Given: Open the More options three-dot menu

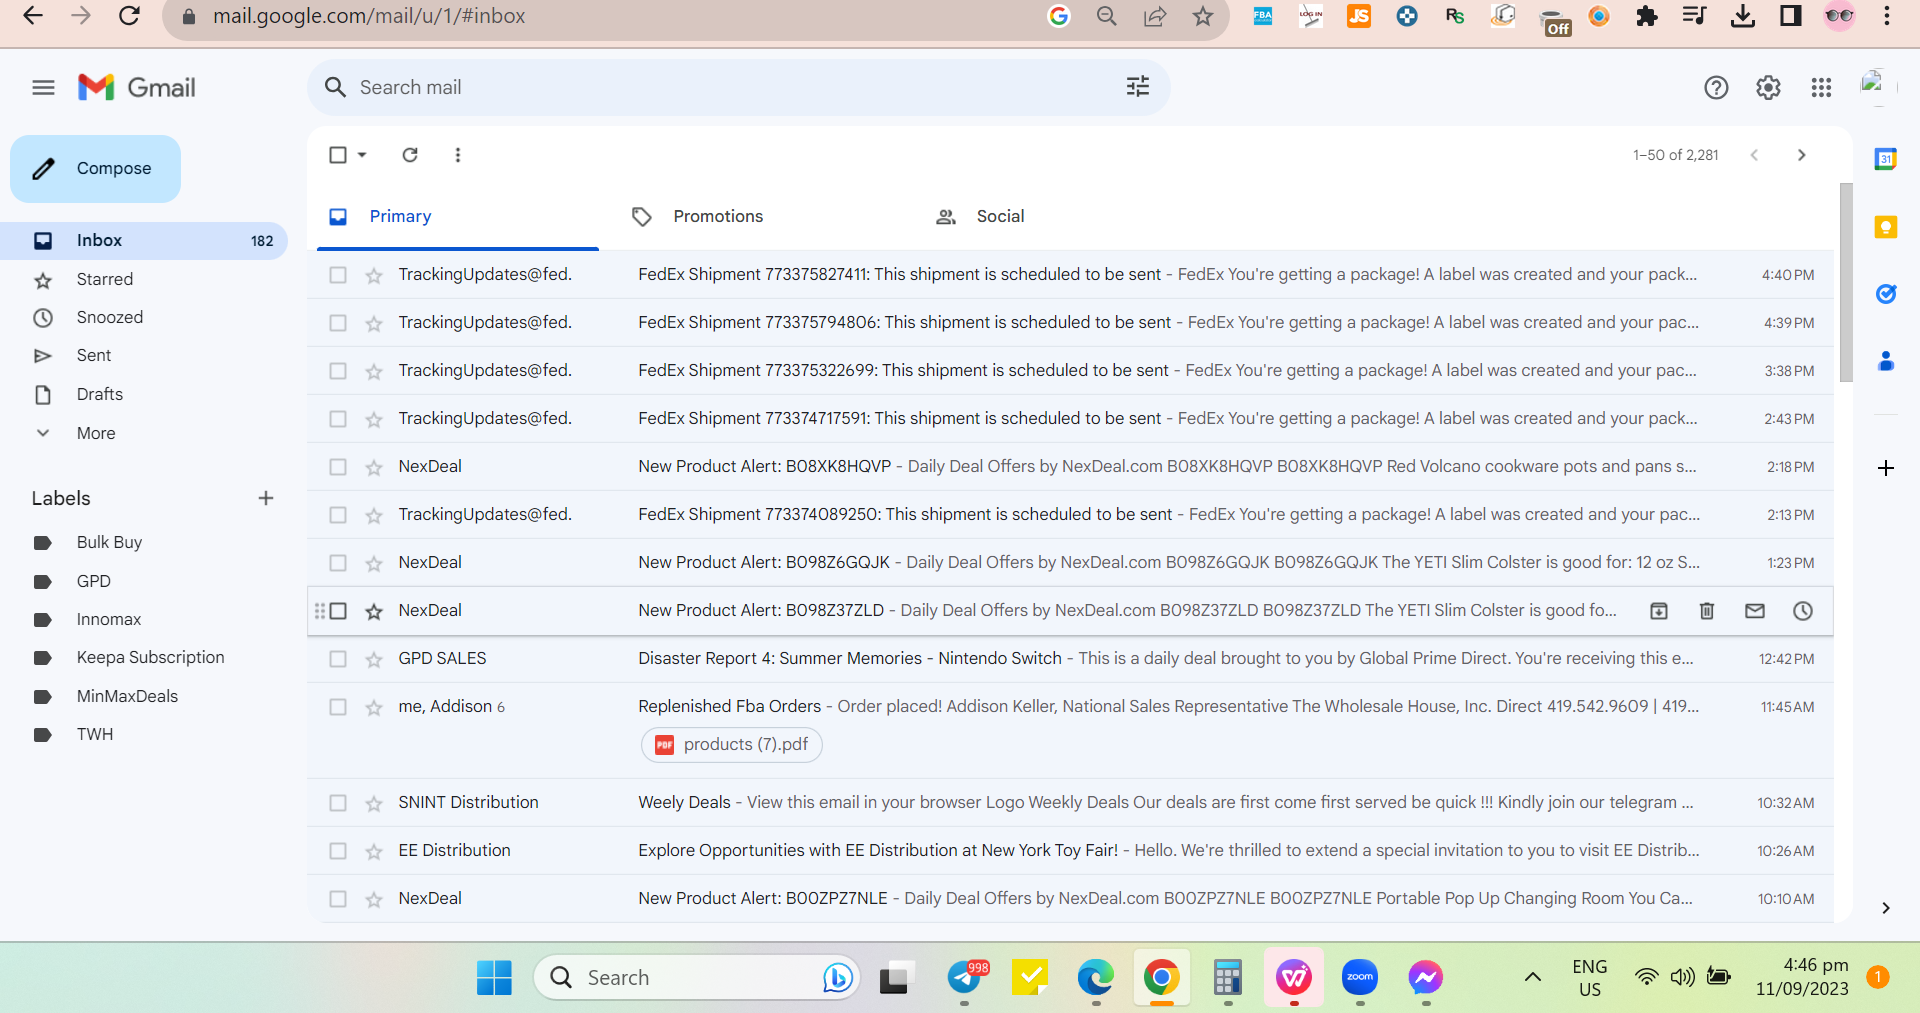Looking at the screenshot, I should 458,155.
